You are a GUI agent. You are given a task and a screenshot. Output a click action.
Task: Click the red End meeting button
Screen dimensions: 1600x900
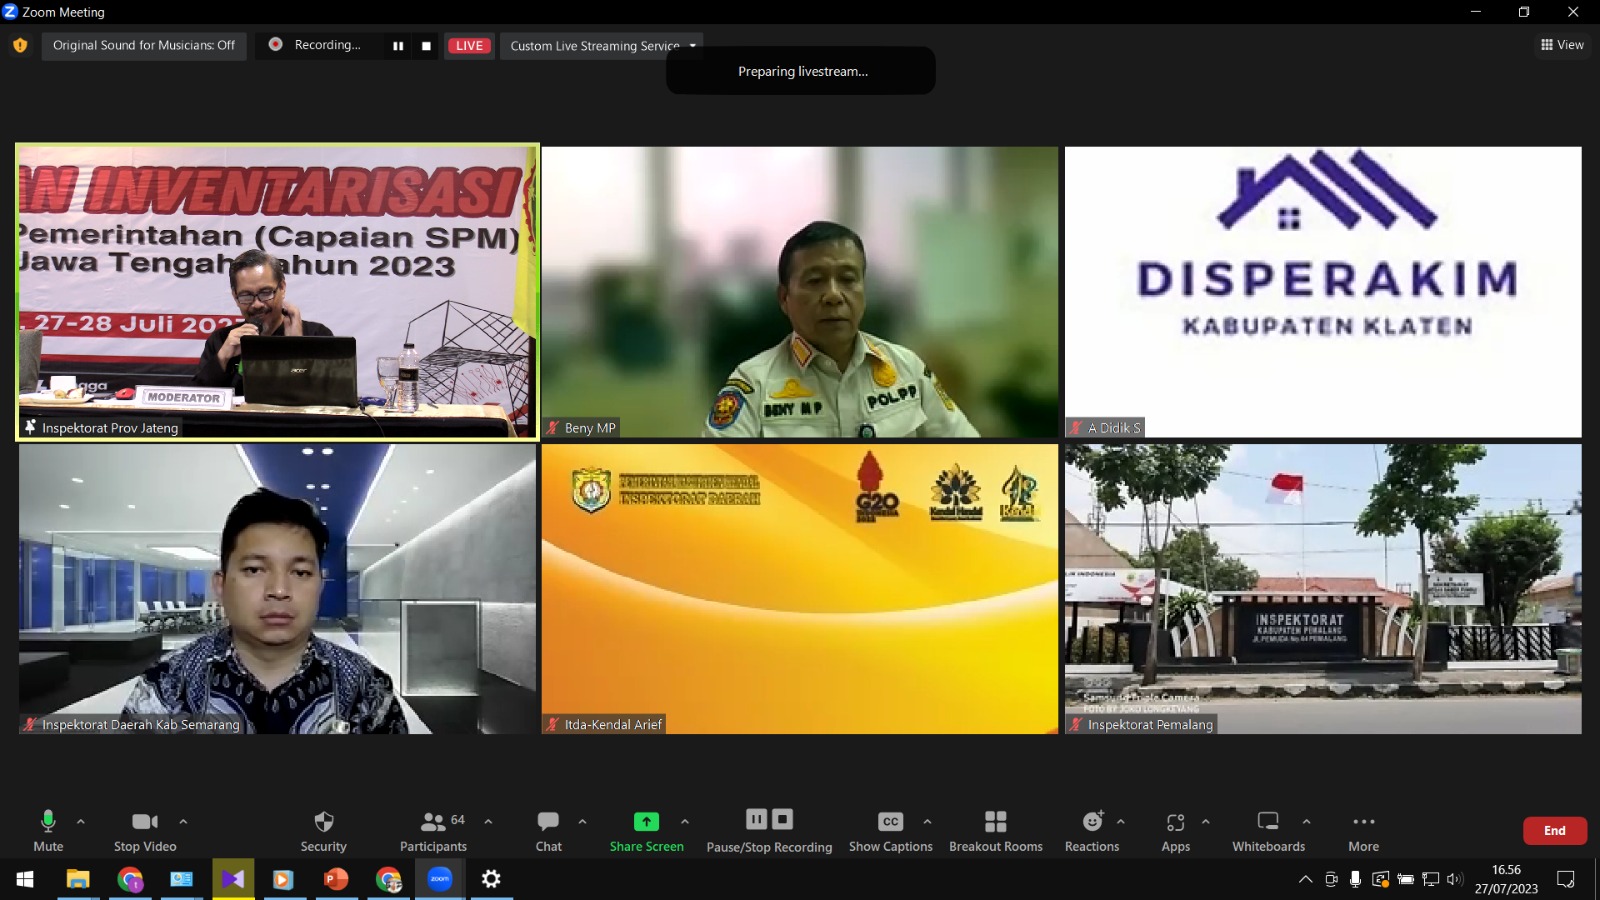(1554, 831)
